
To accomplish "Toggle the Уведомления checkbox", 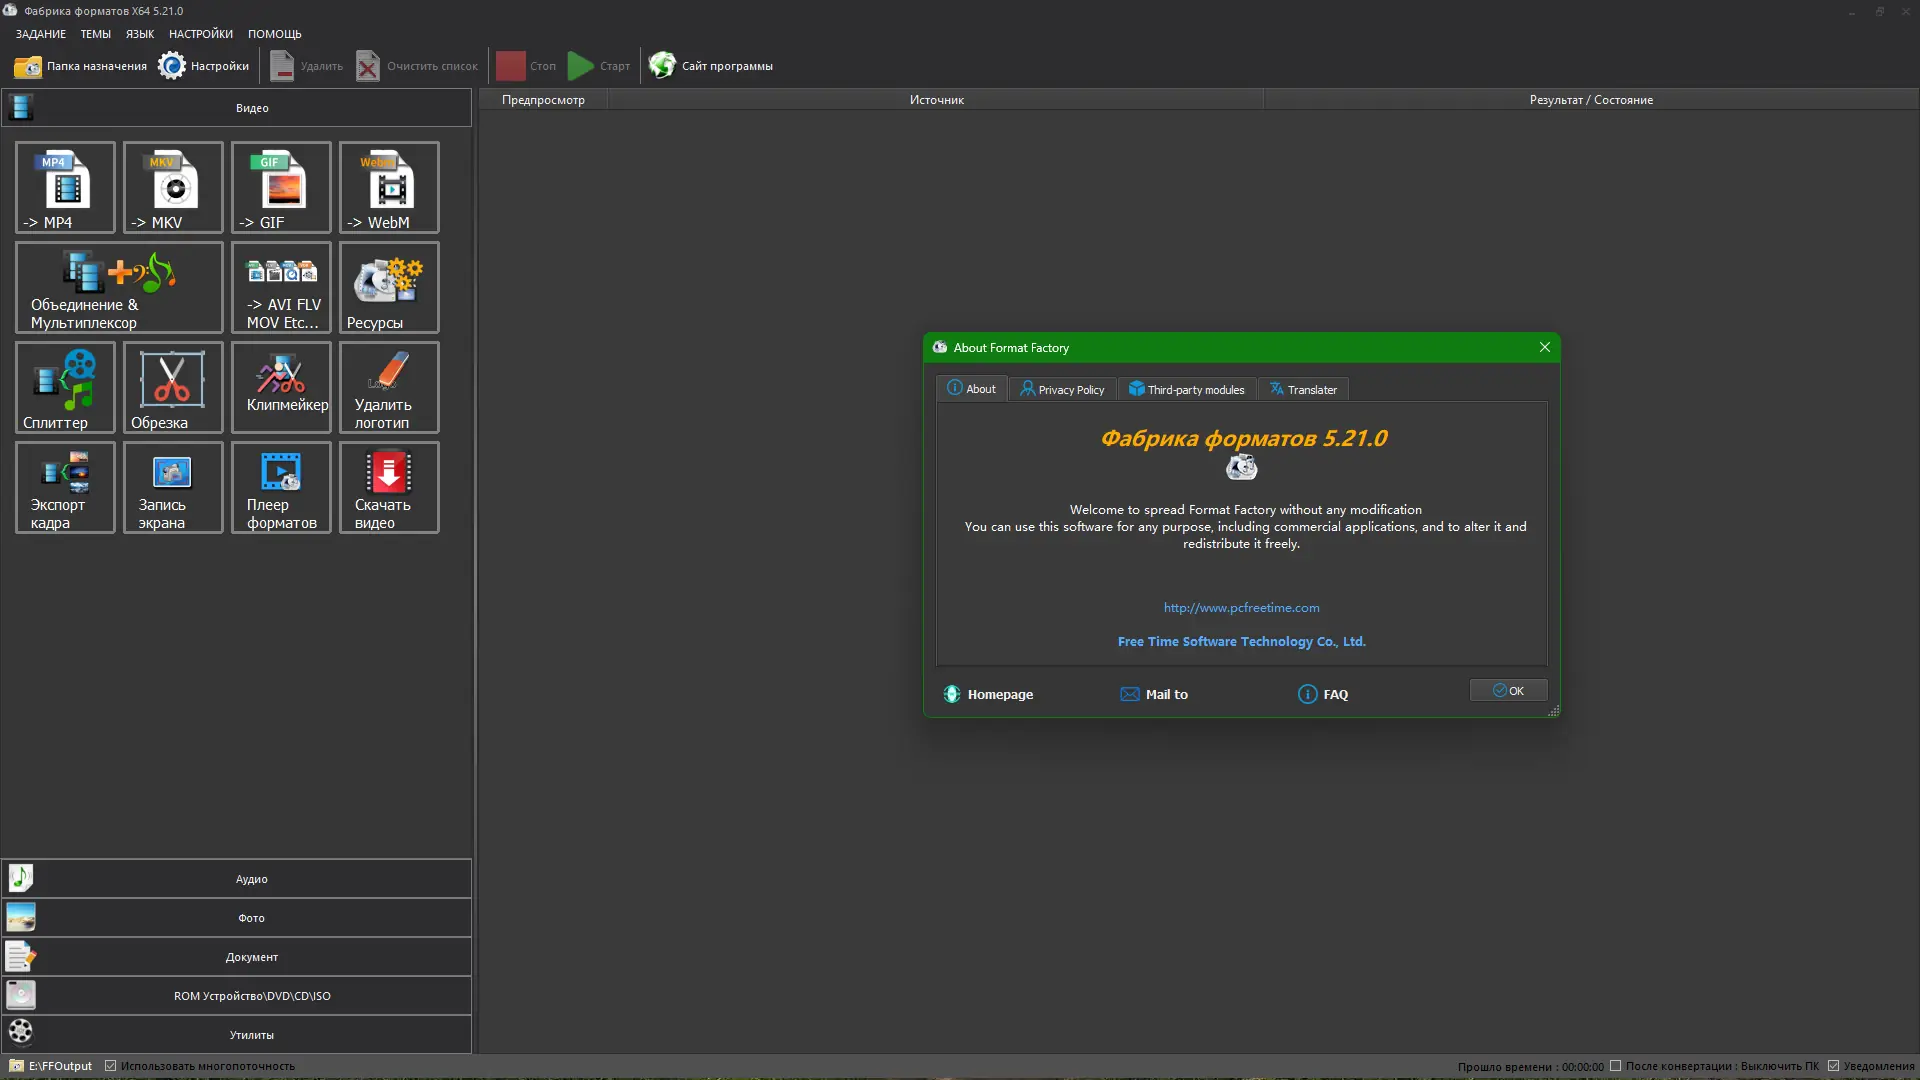I will tap(1833, 1066).
